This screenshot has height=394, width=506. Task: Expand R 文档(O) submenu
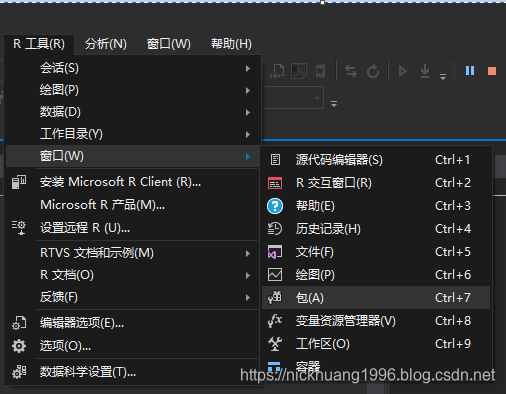pos(133,275)
